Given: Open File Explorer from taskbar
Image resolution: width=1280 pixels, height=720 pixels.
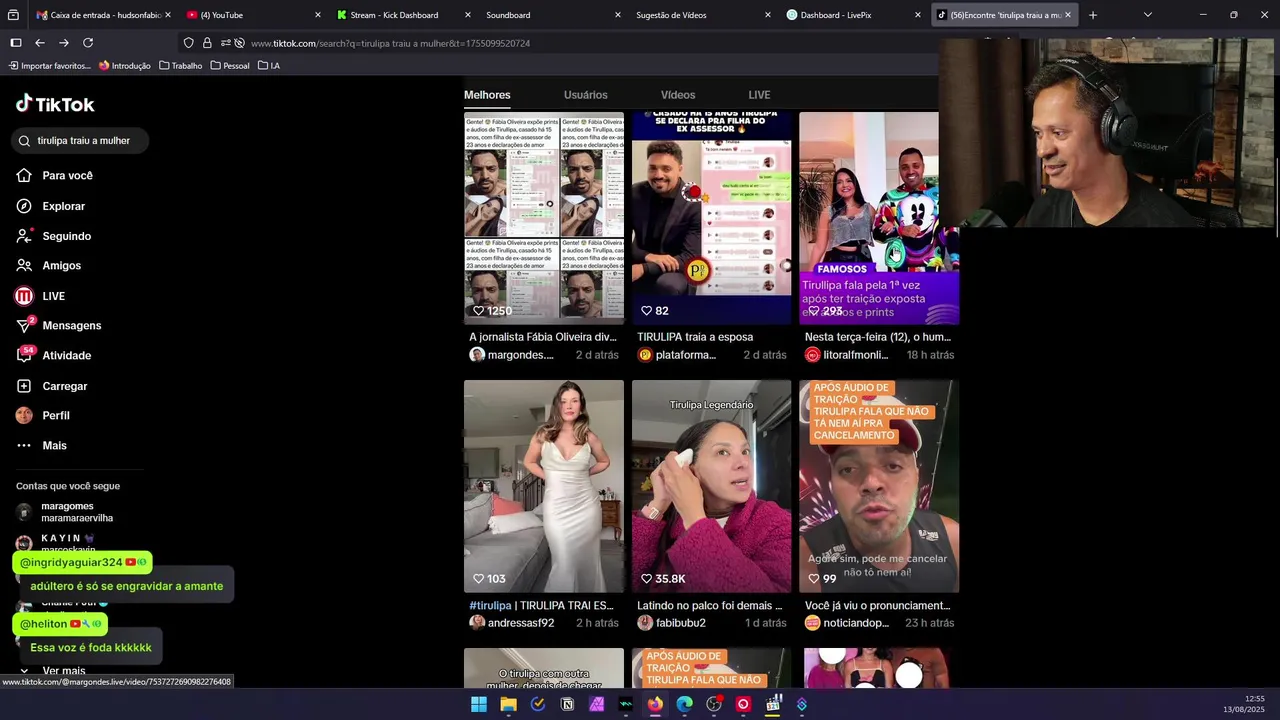Looking at the screenshot, I should pos(508,704).
